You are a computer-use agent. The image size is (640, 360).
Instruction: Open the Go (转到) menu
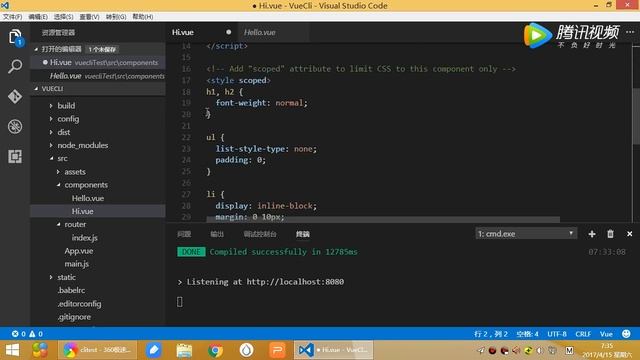coord(116,17)
